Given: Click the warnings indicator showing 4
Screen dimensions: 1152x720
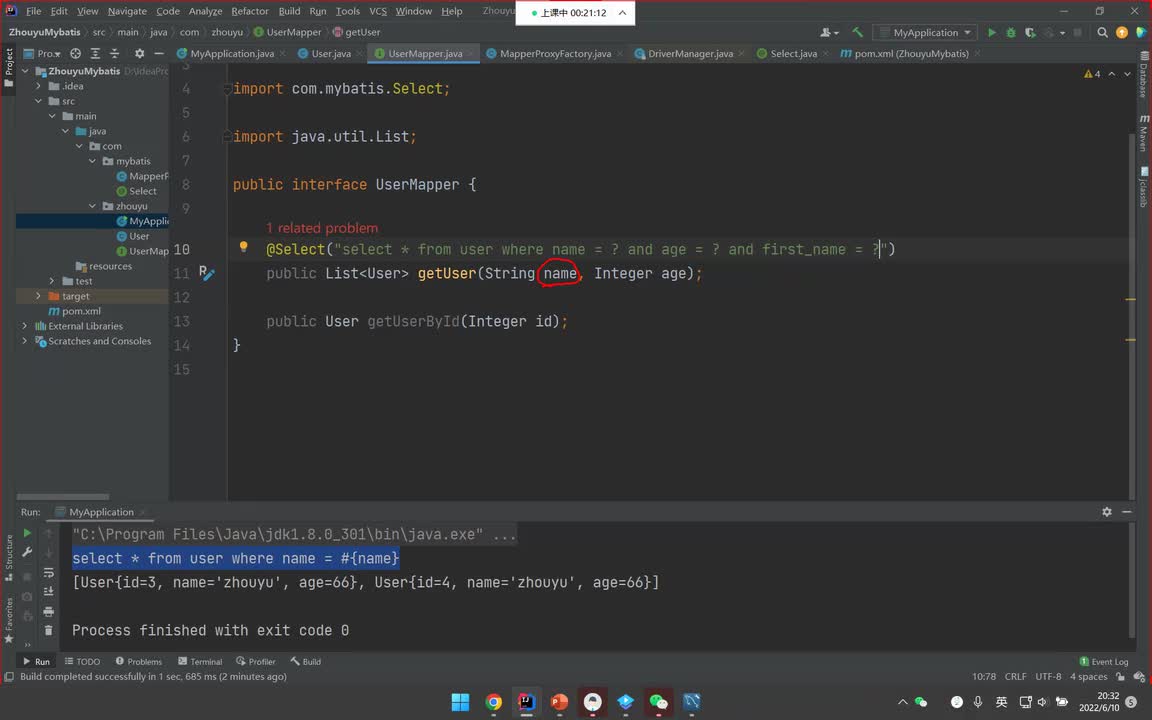Looking at the screenshot, I should coord(1092,73).
